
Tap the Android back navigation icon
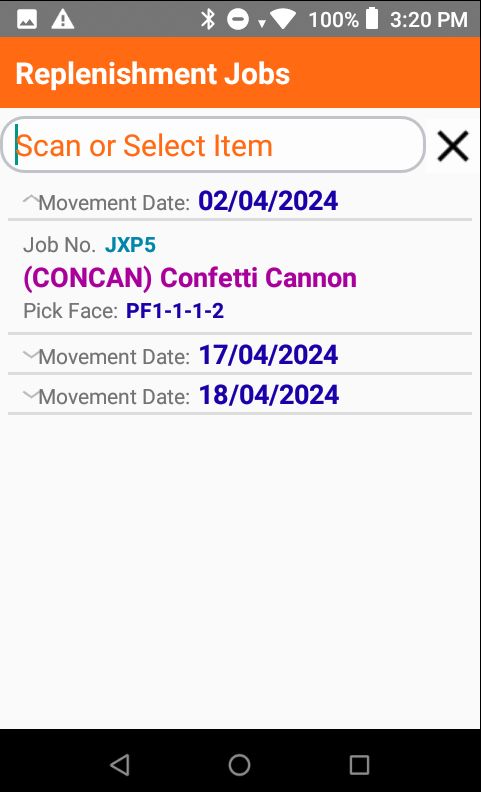(120, 764)
